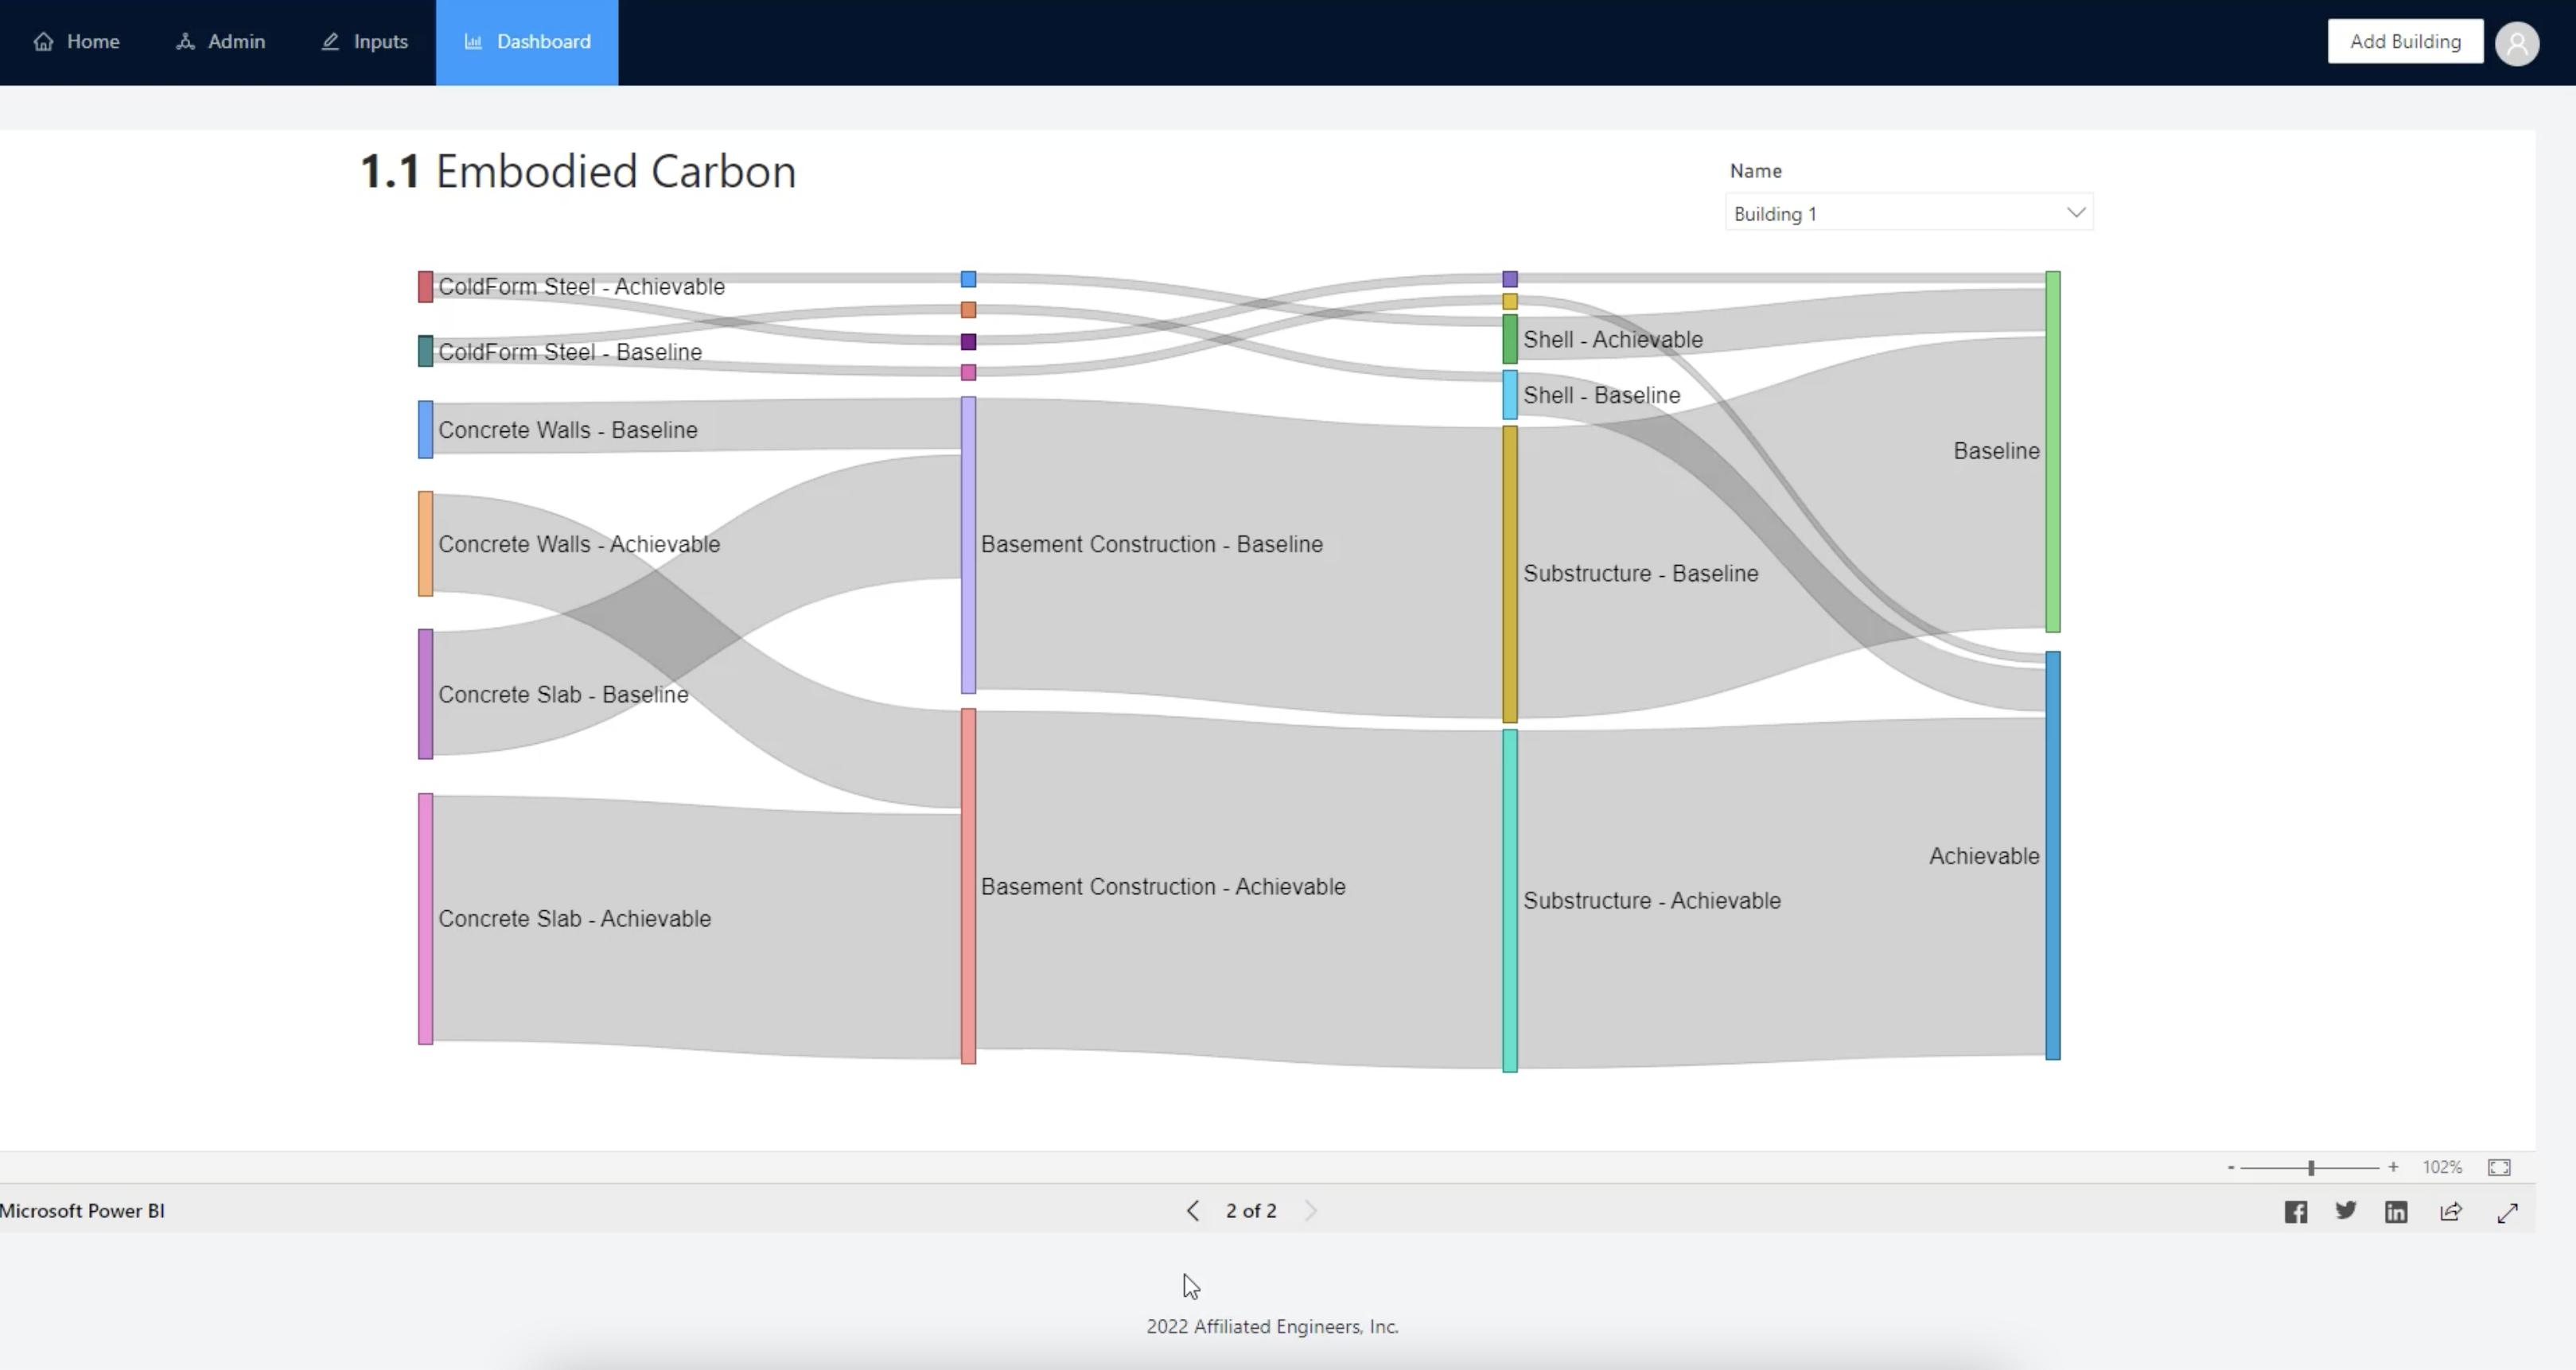
Task: Drag the zoom level slider
Action: click(x=2310, y=1166)
